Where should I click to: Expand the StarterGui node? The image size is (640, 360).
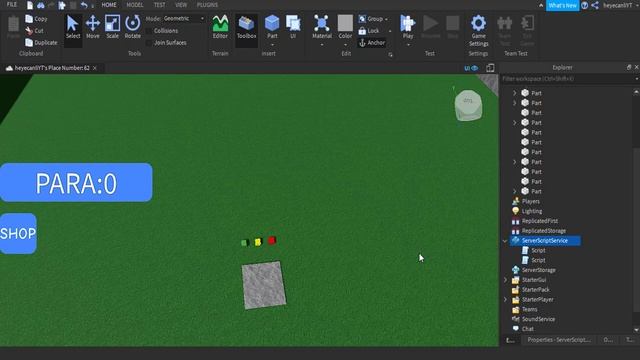[x=505, y=280]
